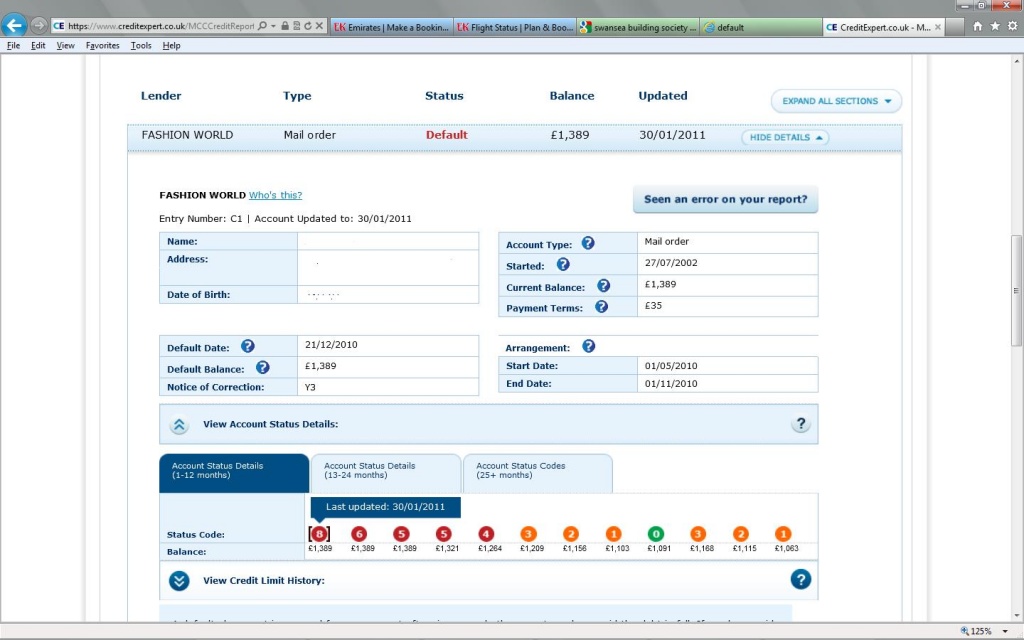Open the Favorites menu

pos(102,46)
